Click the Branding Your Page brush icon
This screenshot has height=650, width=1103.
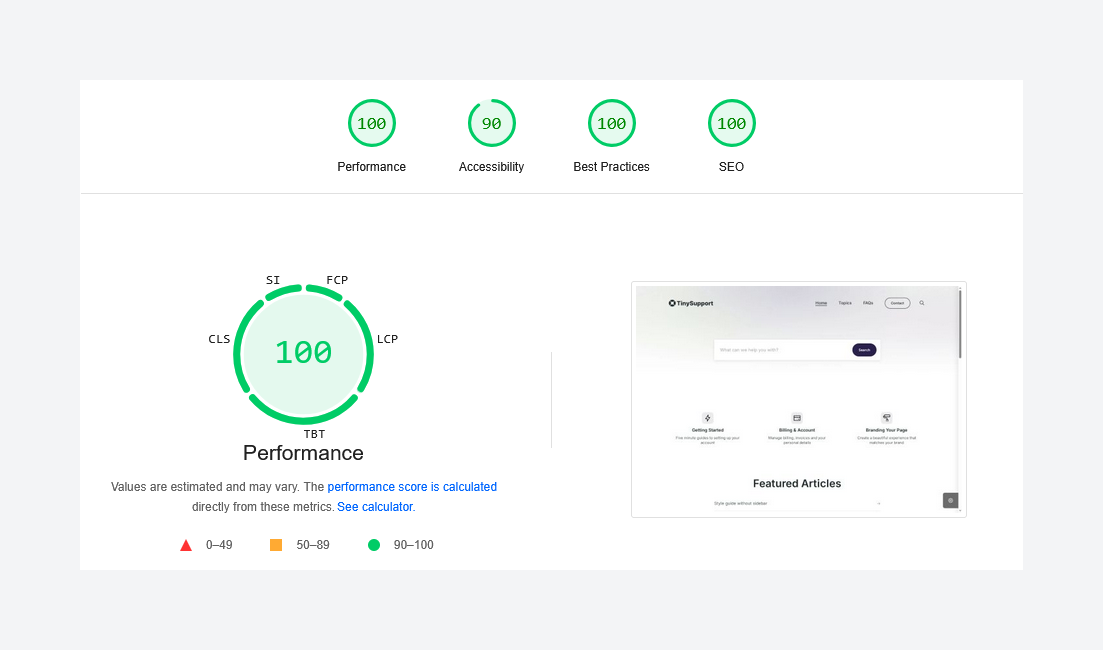click(x=886, y=417)
